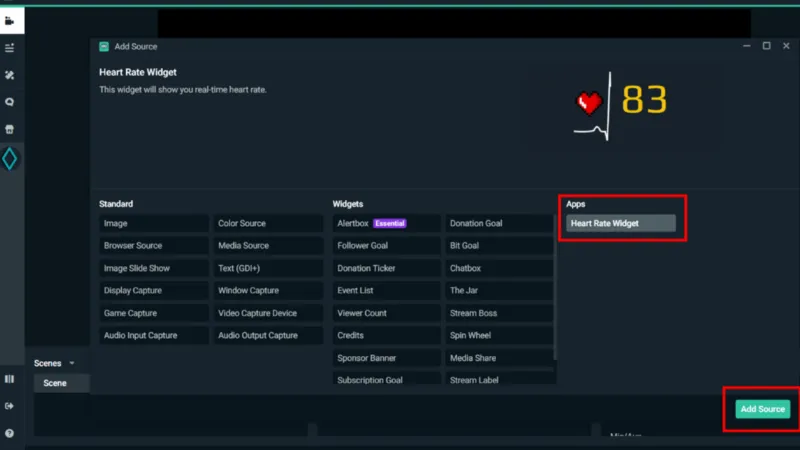Select the Stream Boss widget

pos(499,313)
